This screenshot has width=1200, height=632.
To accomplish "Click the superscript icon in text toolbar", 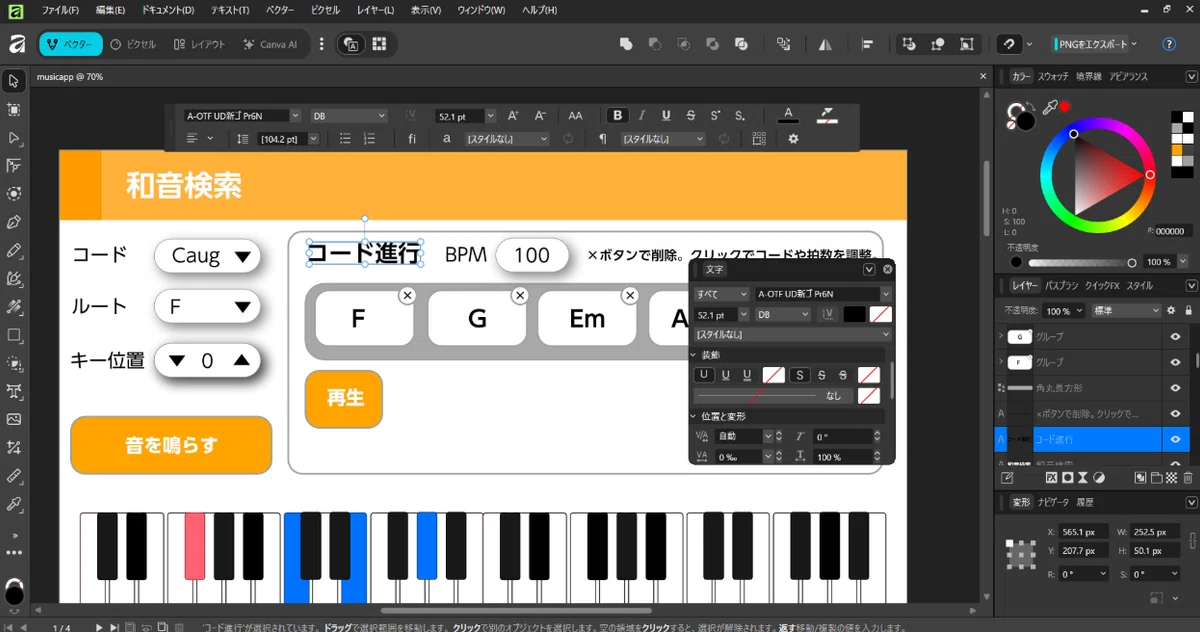I will coord(715,116).
